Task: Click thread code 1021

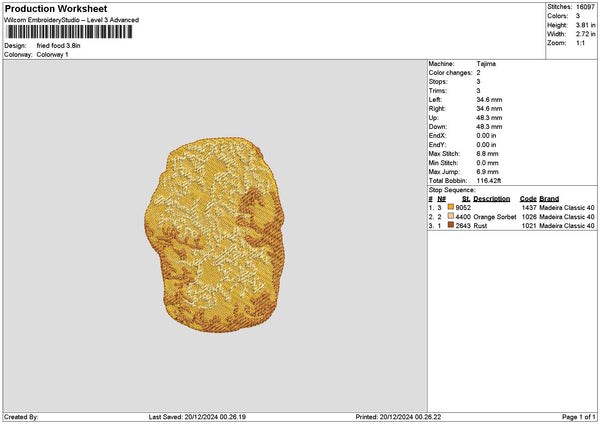Action: (x=529, y=226)
